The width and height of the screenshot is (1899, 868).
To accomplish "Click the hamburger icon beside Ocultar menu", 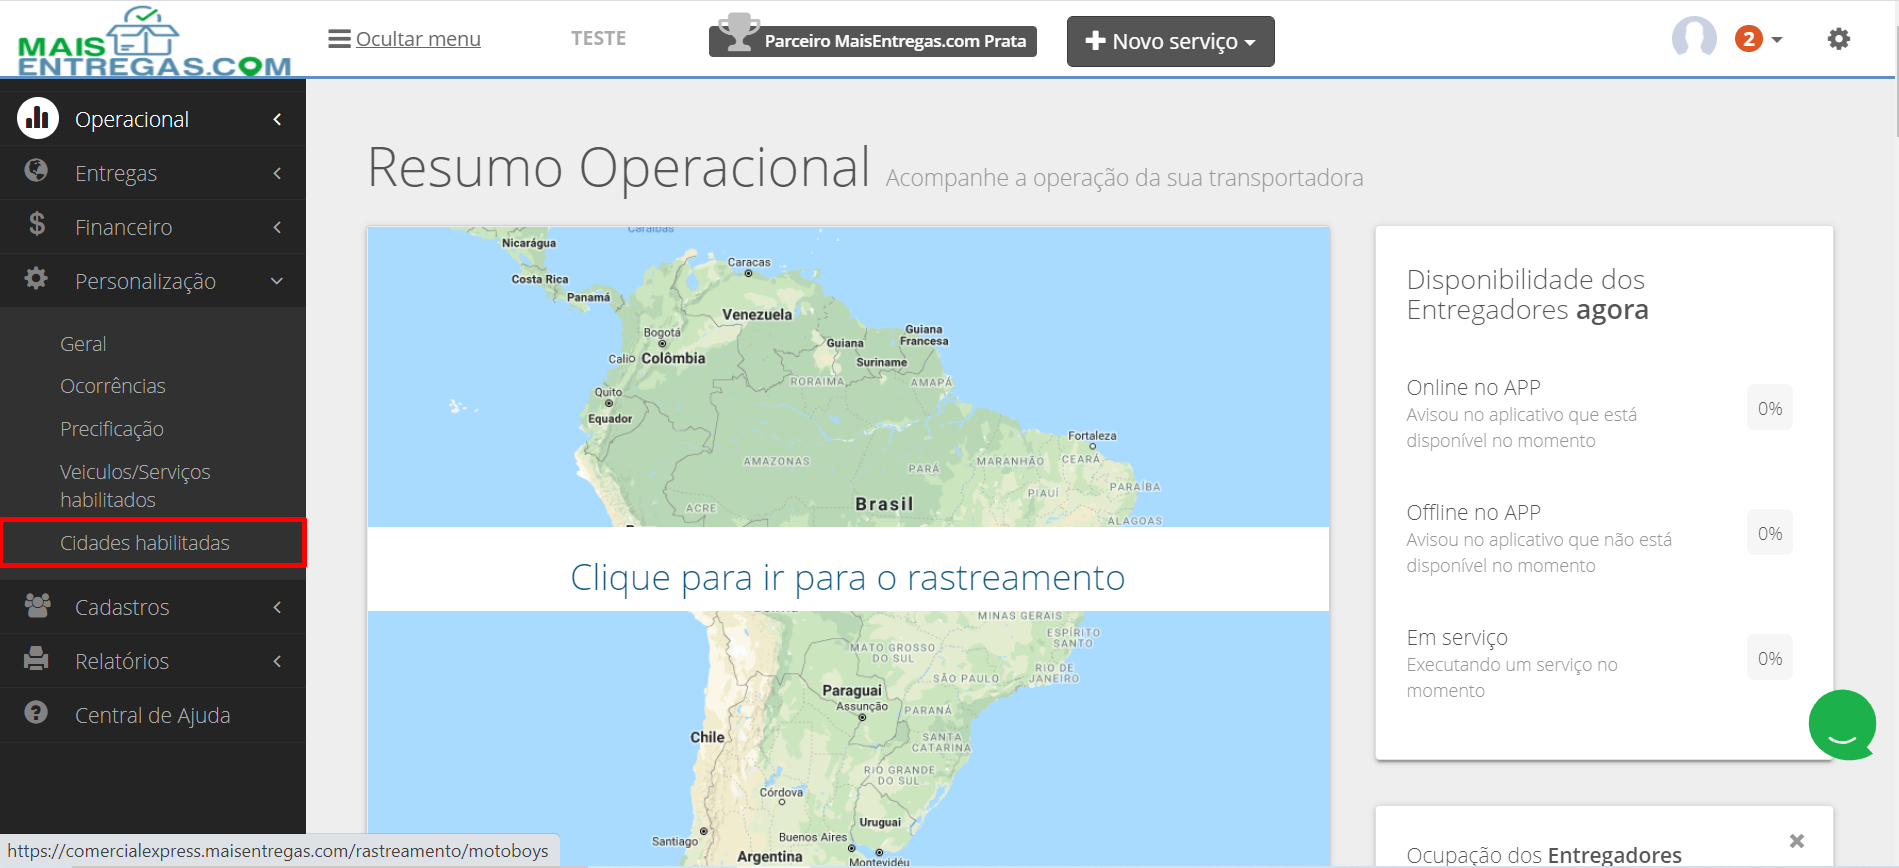I will (x=339, y=39).
